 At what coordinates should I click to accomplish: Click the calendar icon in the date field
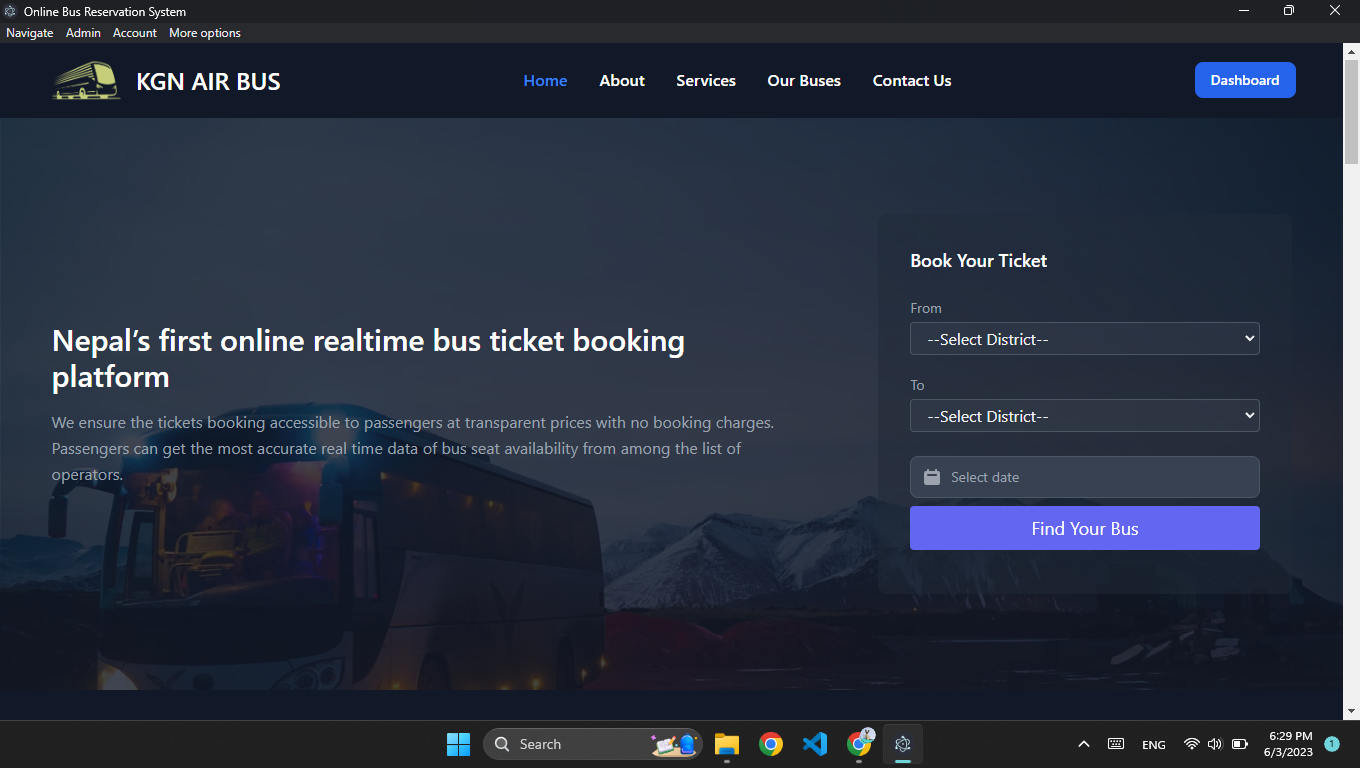pos(932,477)
